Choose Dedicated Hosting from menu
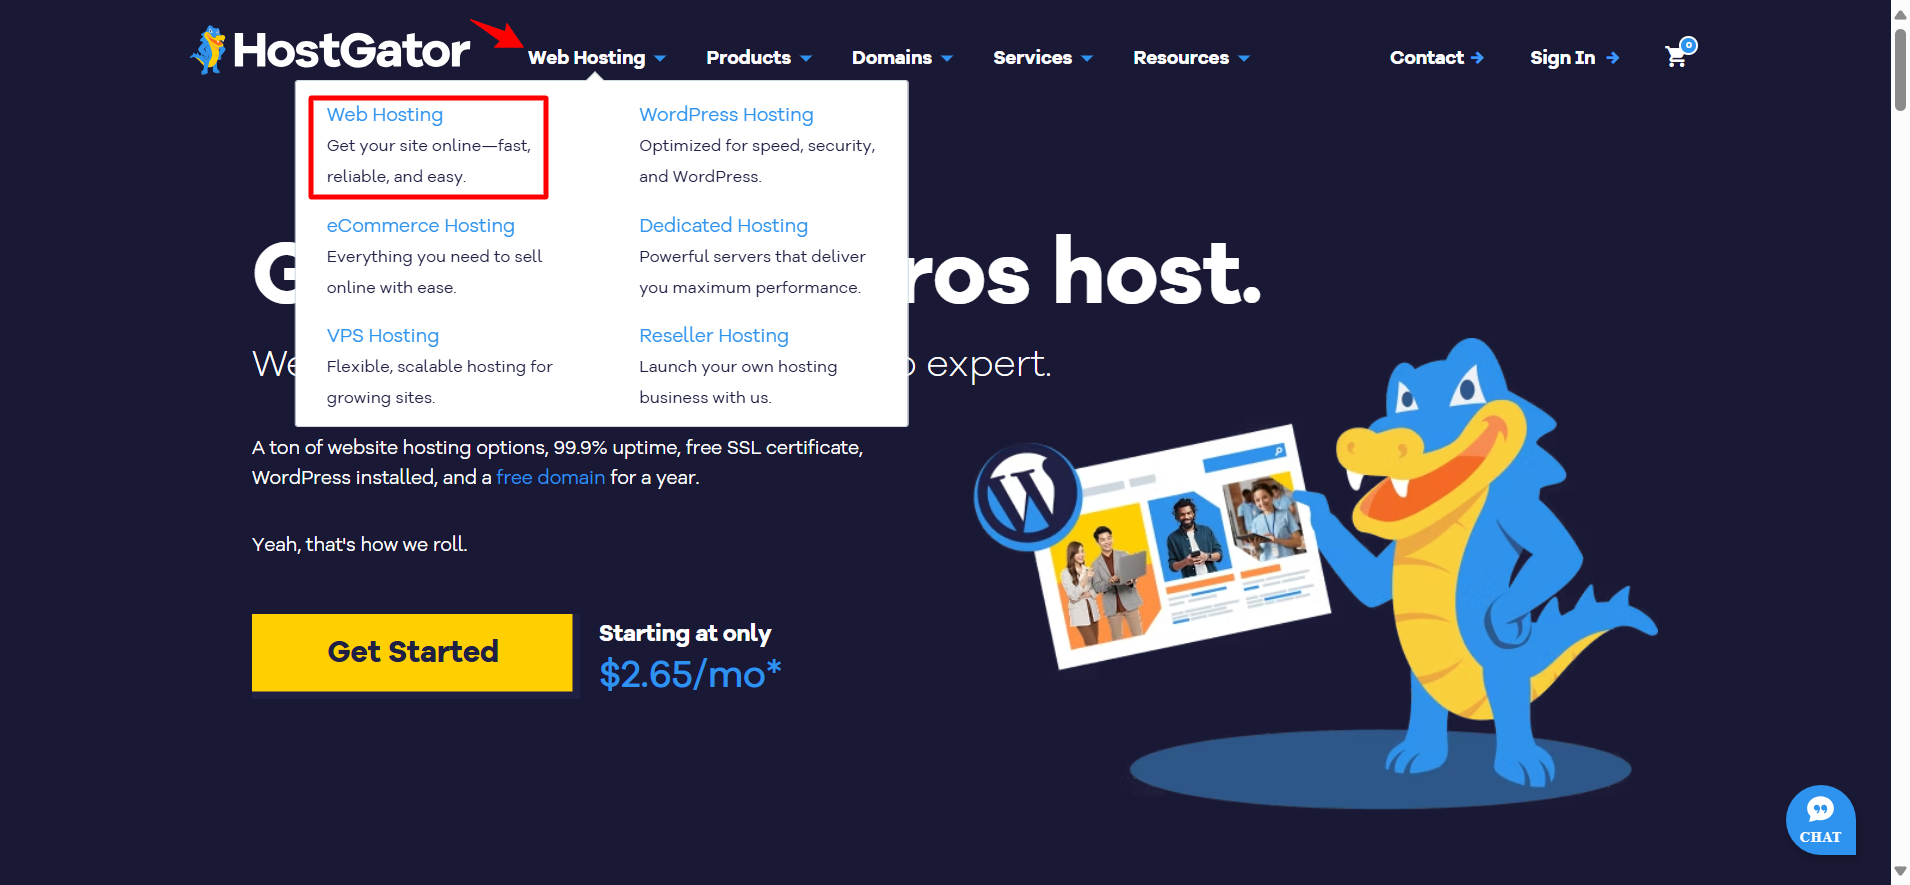This screenshot has height=885, width=1910. [723, 226]
